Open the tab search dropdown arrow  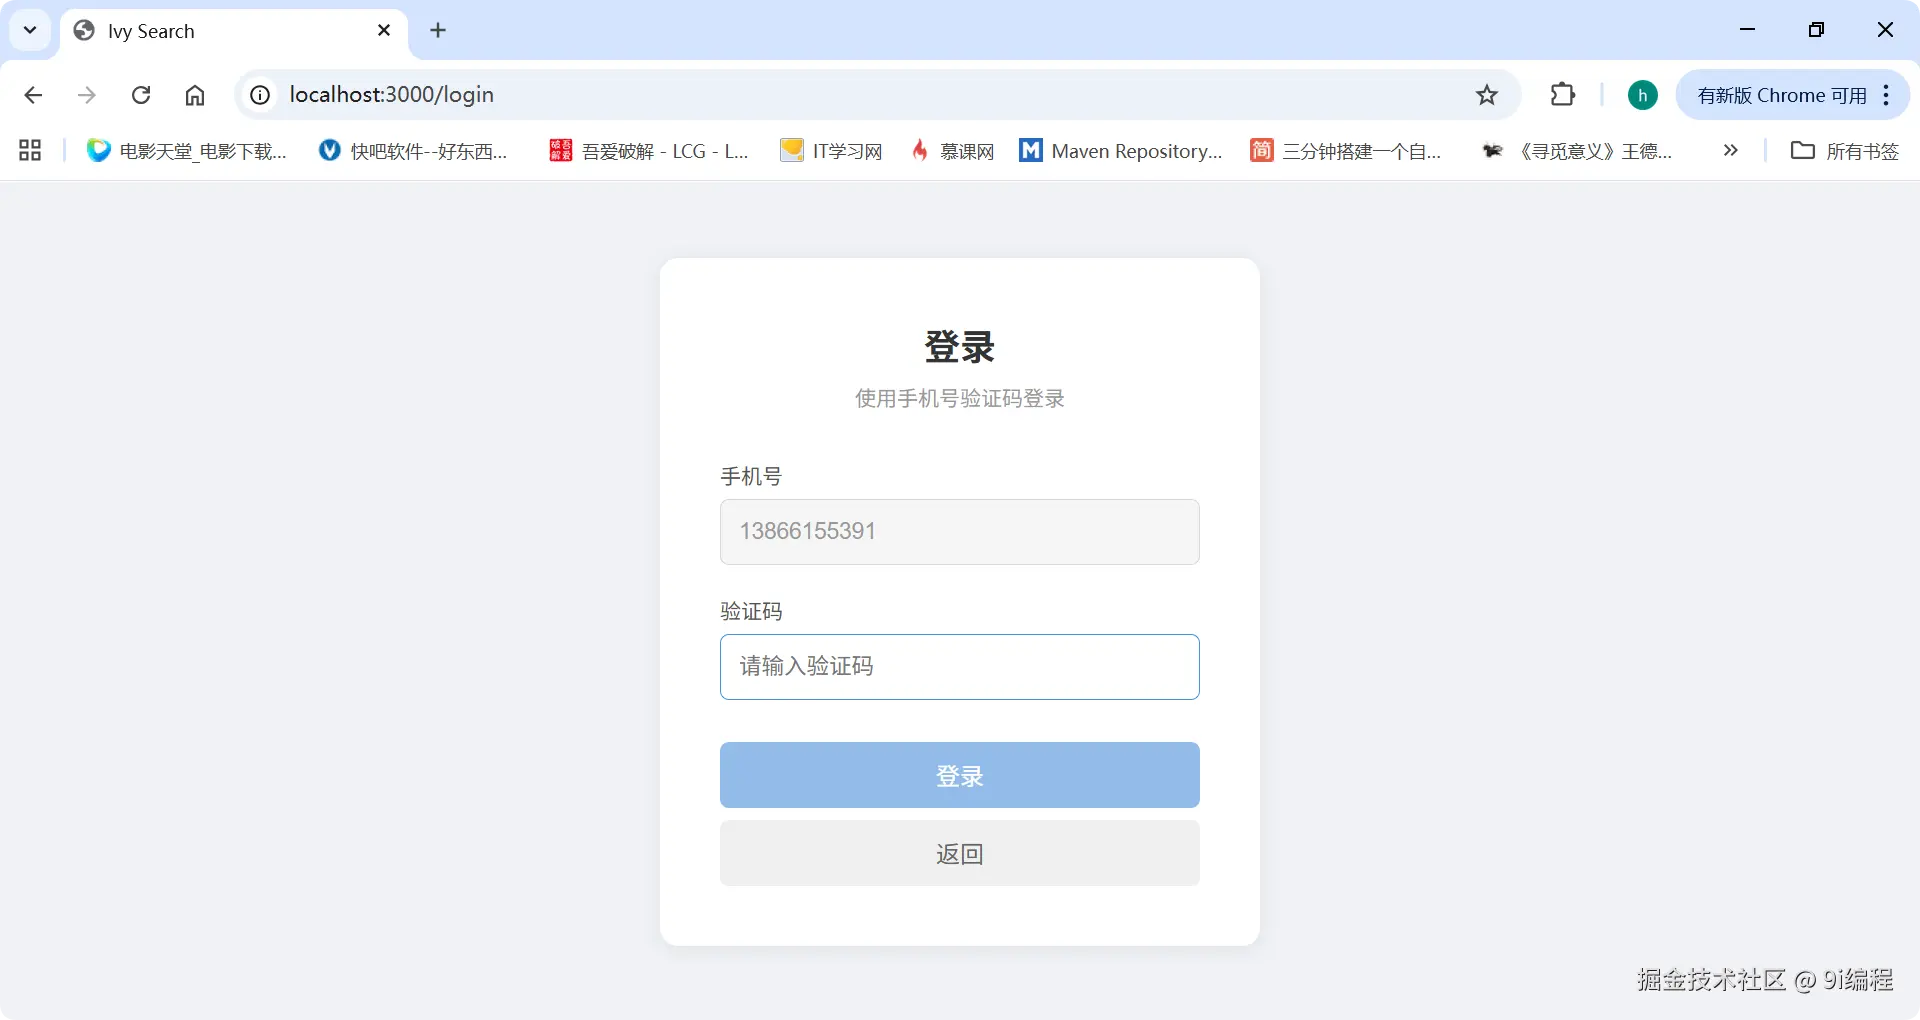[30, 30]
